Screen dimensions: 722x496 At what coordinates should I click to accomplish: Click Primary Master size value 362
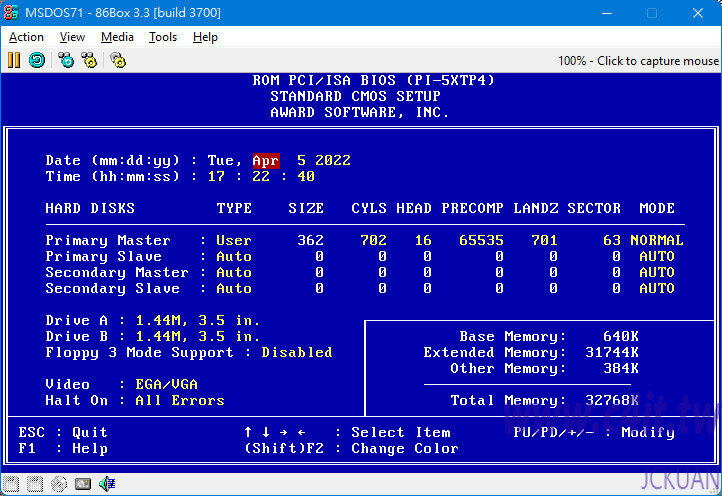pos(310,240)
